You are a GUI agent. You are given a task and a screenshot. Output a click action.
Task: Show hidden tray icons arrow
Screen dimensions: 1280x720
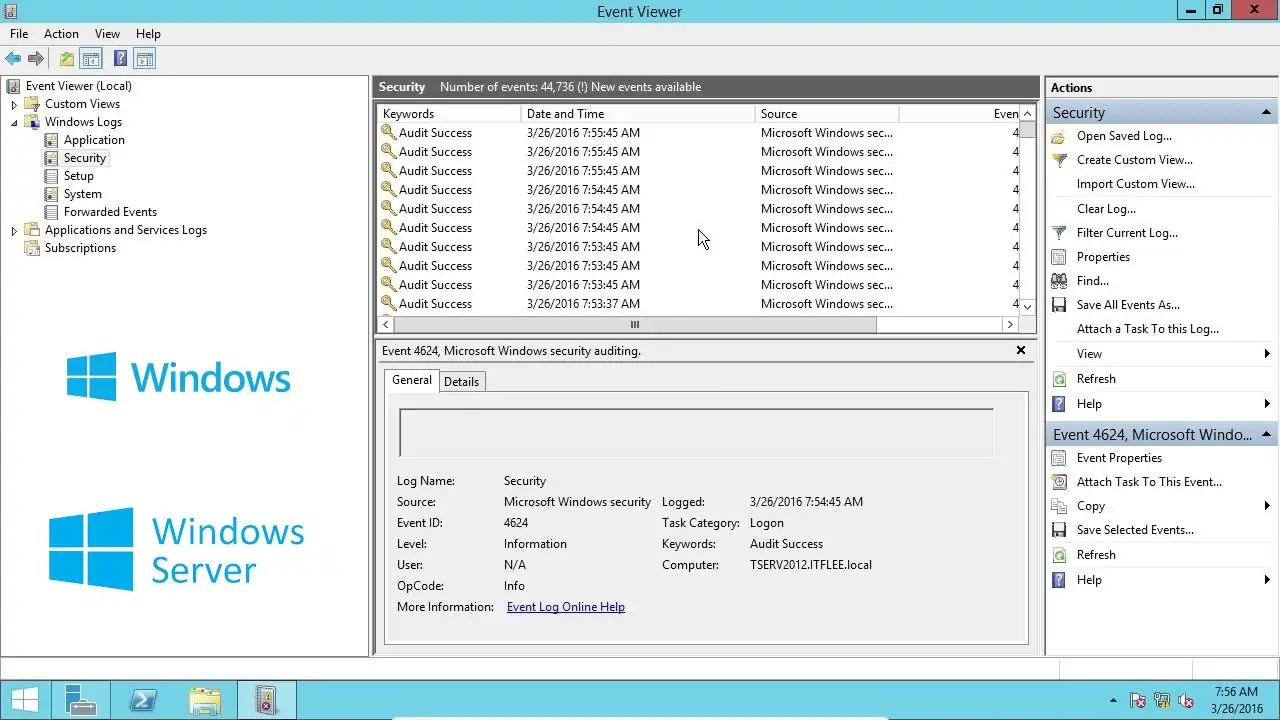(1115, 701)
